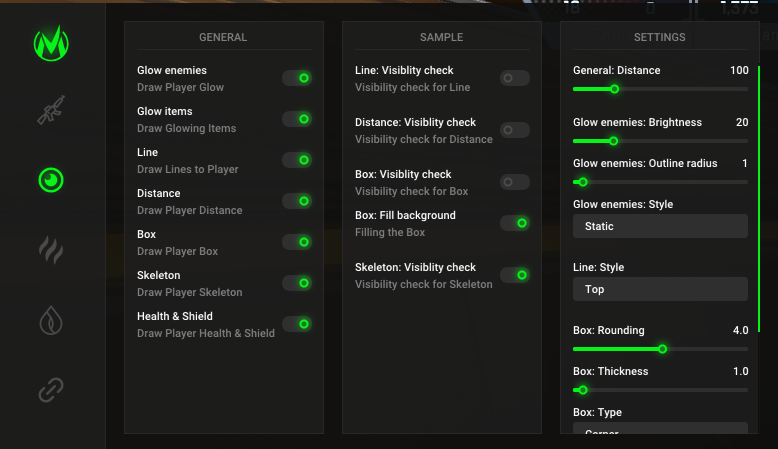Click the droplet icon in sidebar
This screenshot has width=778, height=449.
coord(50,320)
